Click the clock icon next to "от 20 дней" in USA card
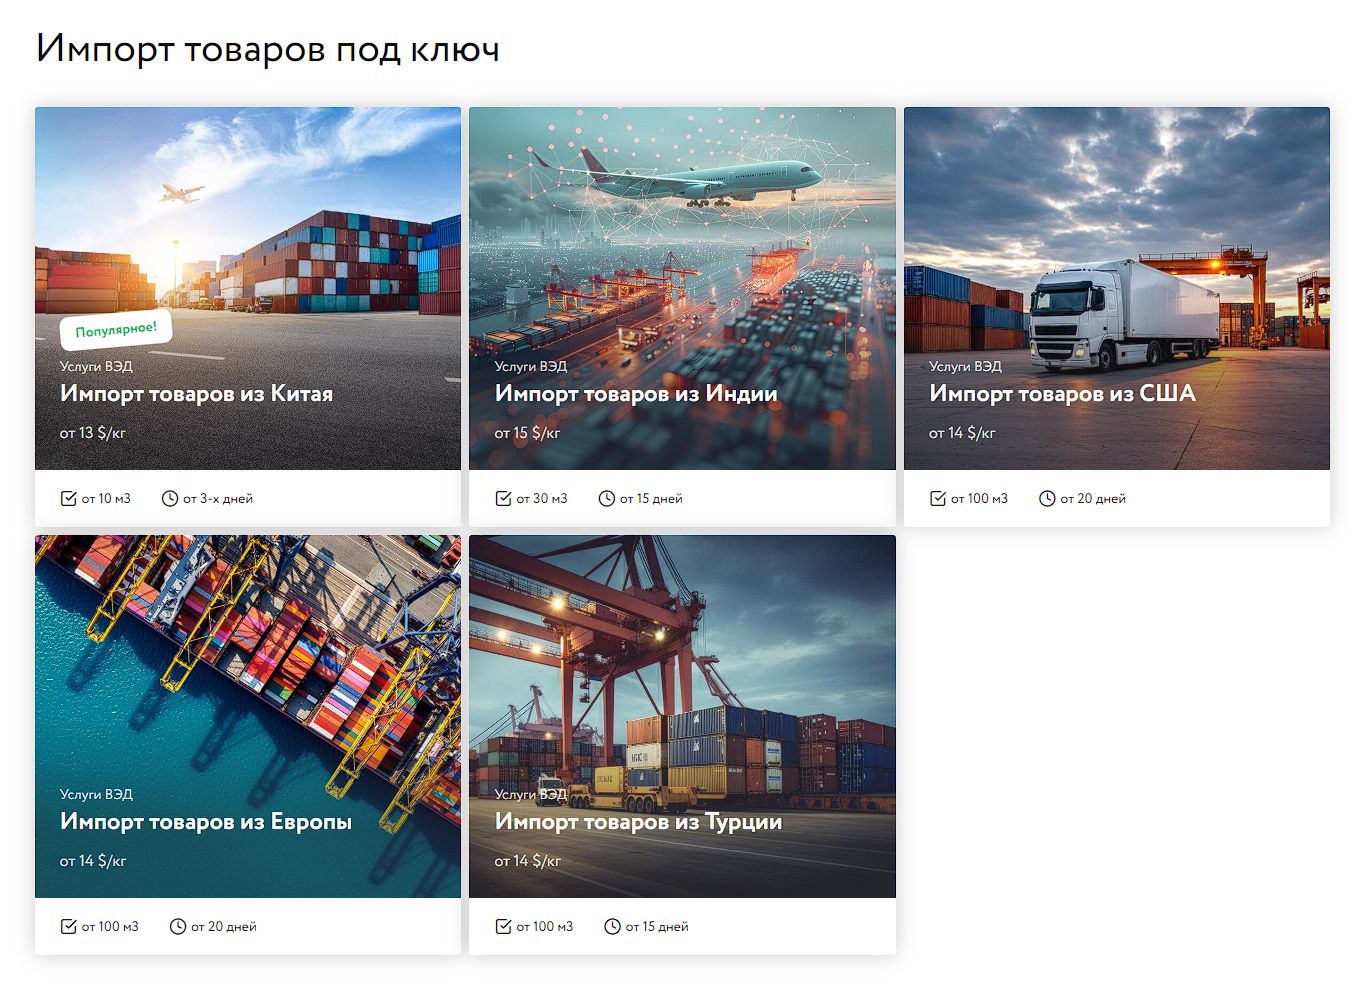 click(1047, 498)
